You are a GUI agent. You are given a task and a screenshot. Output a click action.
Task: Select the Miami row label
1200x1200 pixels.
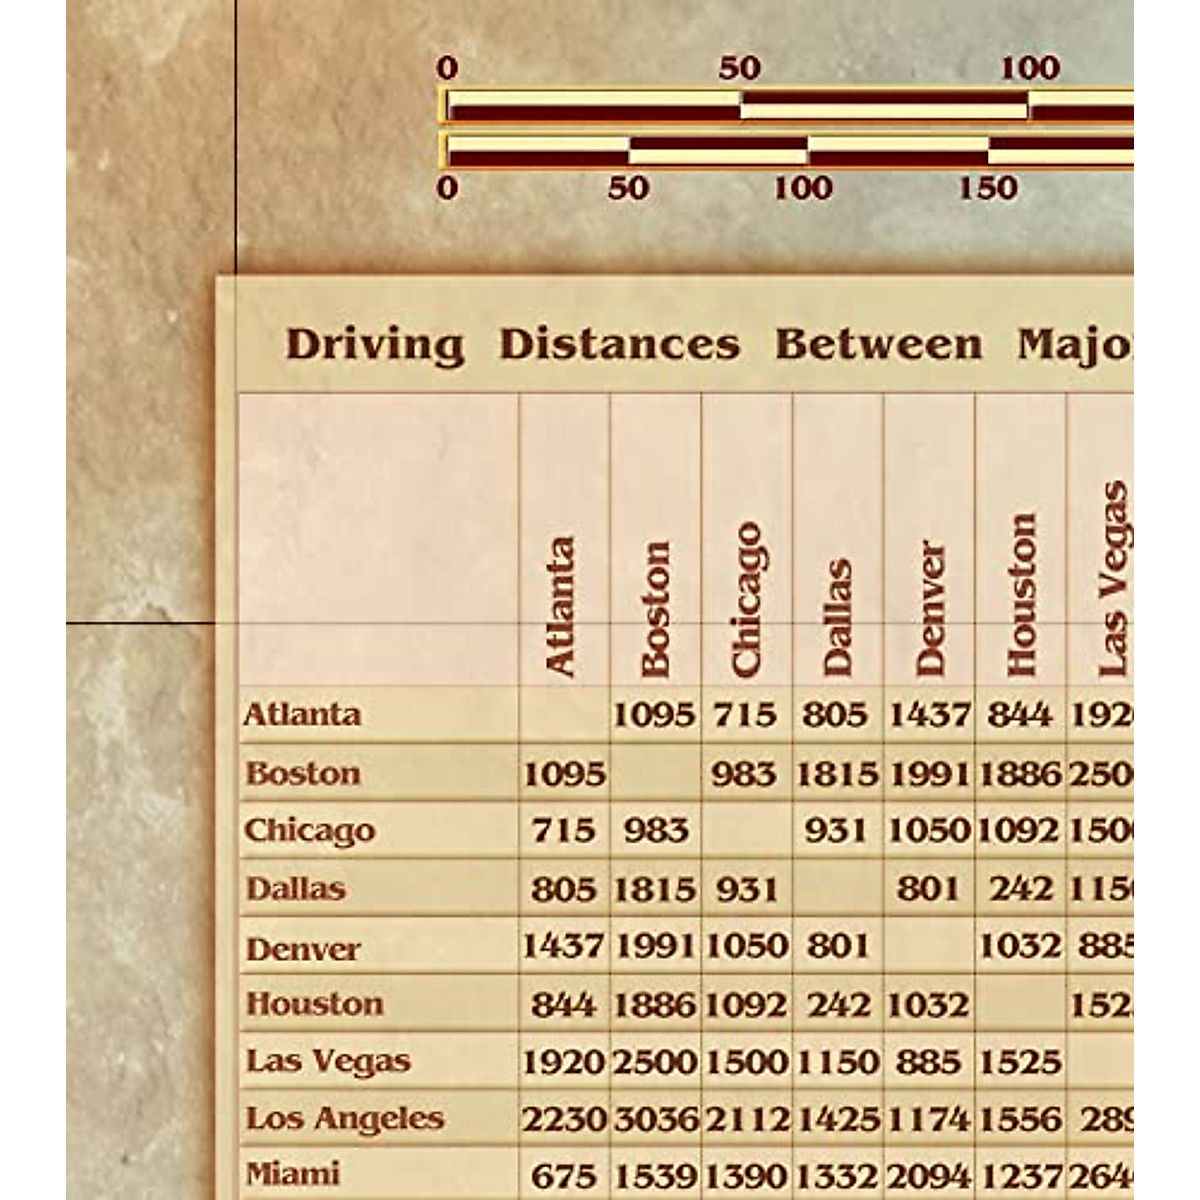pyautogui.click(x=293, y=1173)
